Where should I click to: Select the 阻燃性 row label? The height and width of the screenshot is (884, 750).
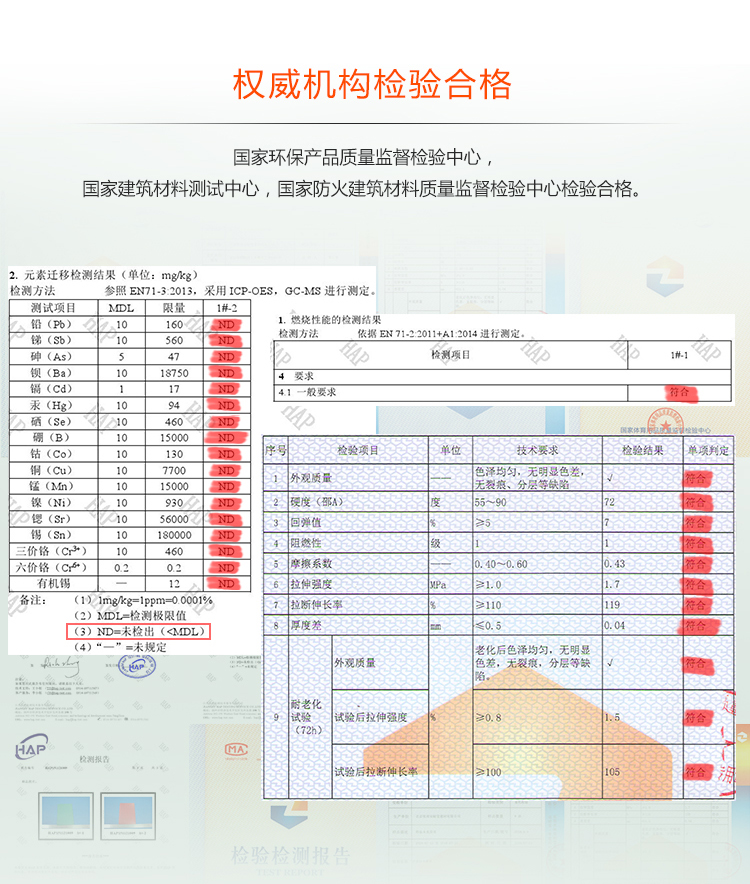306,543
